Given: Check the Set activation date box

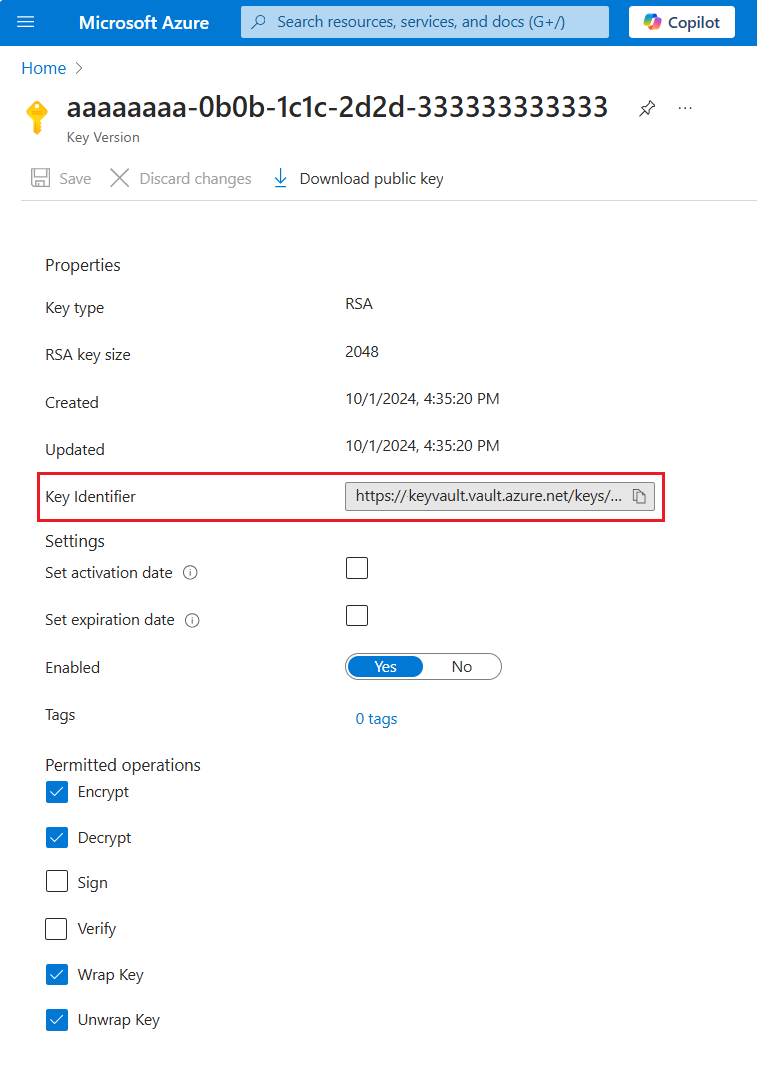Looking at the screenshot, I should pyautogui.click(x=357, y=567).
